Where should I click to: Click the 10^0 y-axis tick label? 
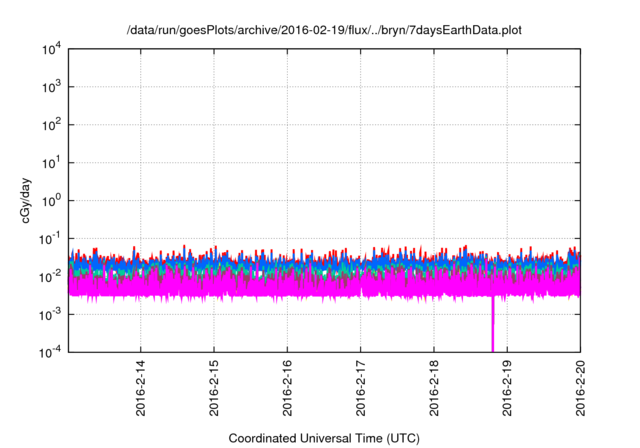tap(51, 201)
